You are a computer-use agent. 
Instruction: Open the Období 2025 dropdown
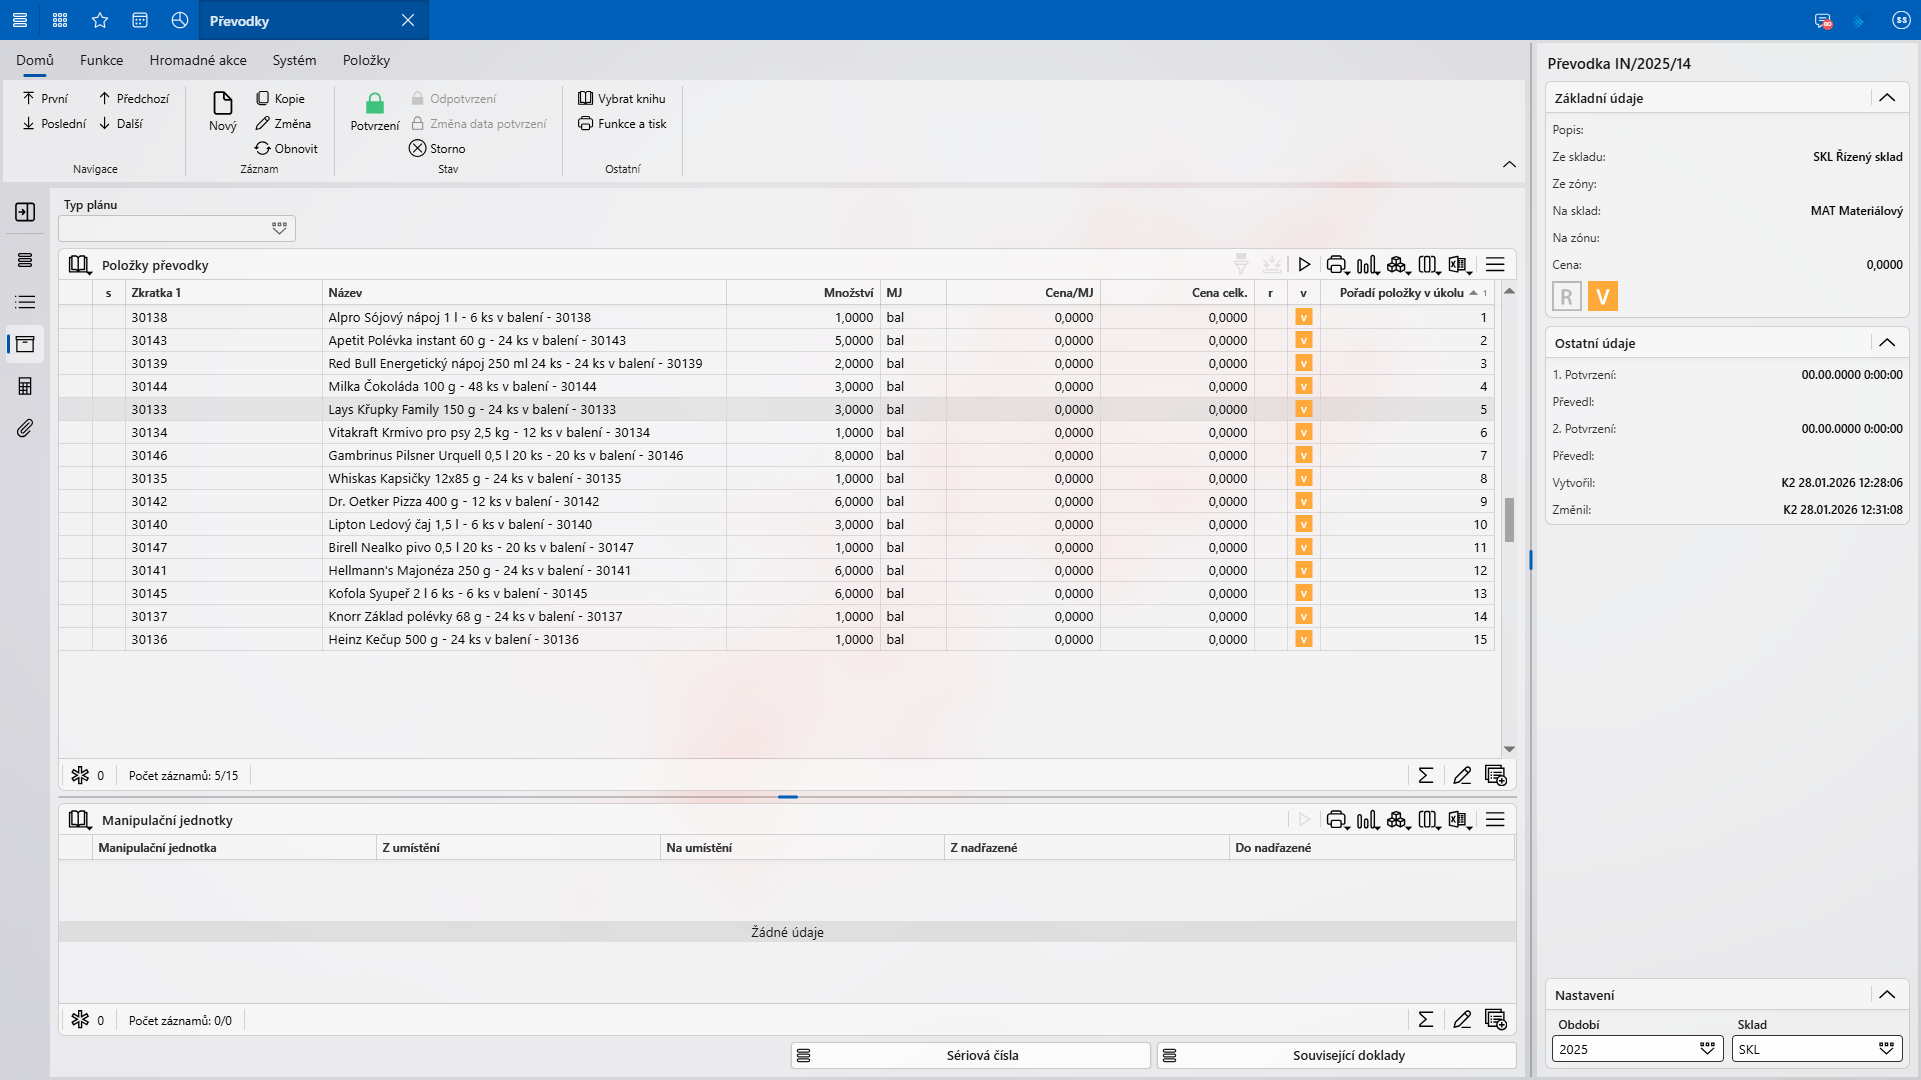click(1707, 1049)
